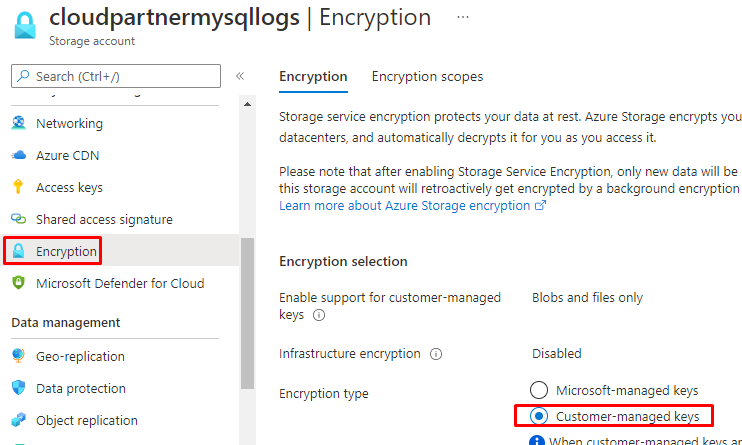This screenshot has height=445, width=742.
Task: Click the Data protection shield icon
Action: click(18, 388)
